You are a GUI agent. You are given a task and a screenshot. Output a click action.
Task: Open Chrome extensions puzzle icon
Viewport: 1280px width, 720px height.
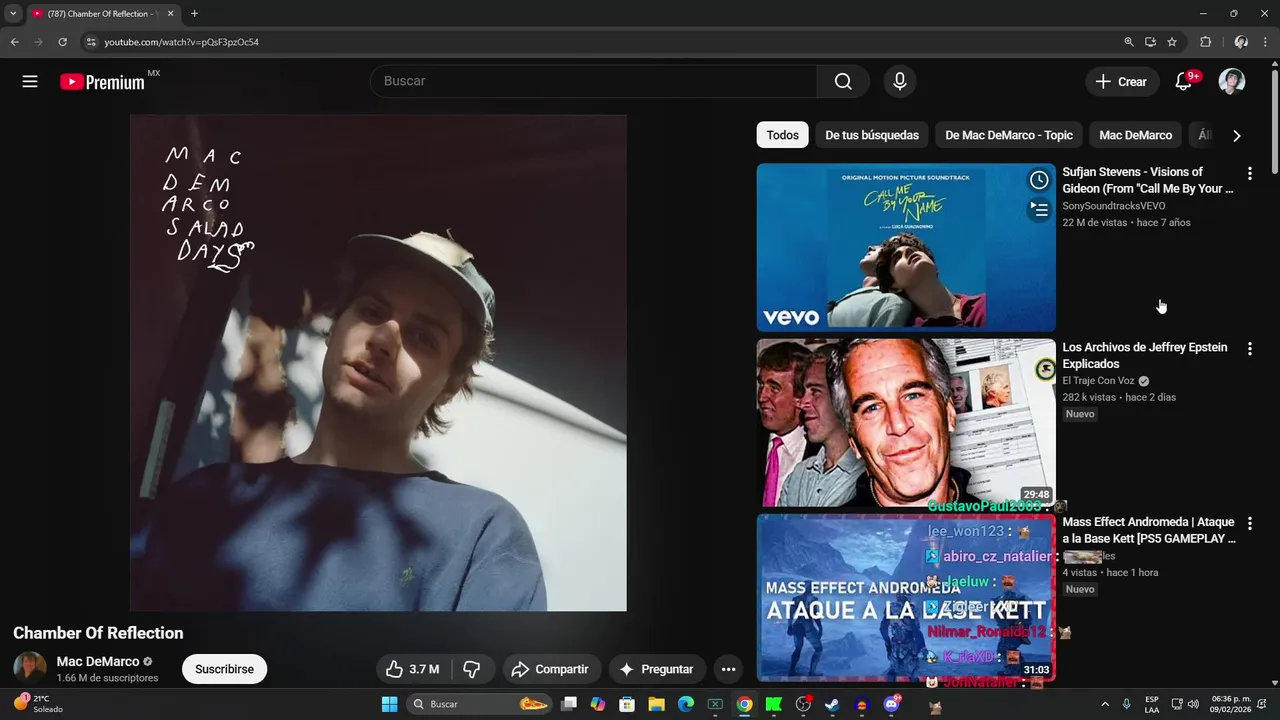click(x=1205, y=42)
